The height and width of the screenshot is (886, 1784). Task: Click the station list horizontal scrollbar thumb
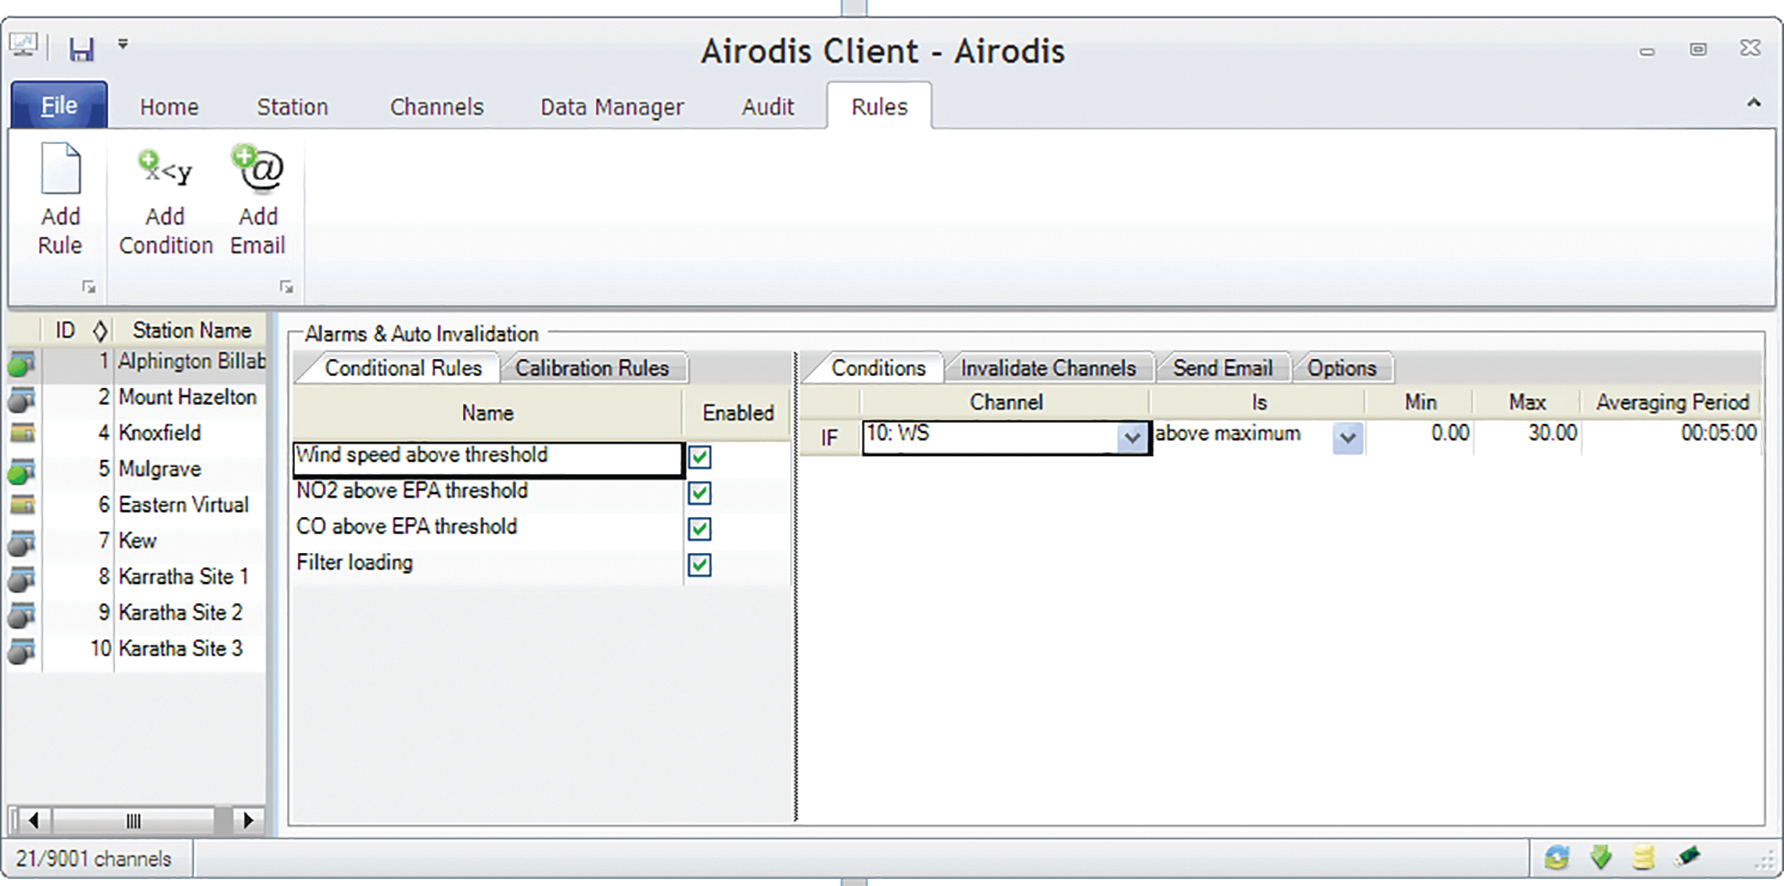[x=133, y=821]
